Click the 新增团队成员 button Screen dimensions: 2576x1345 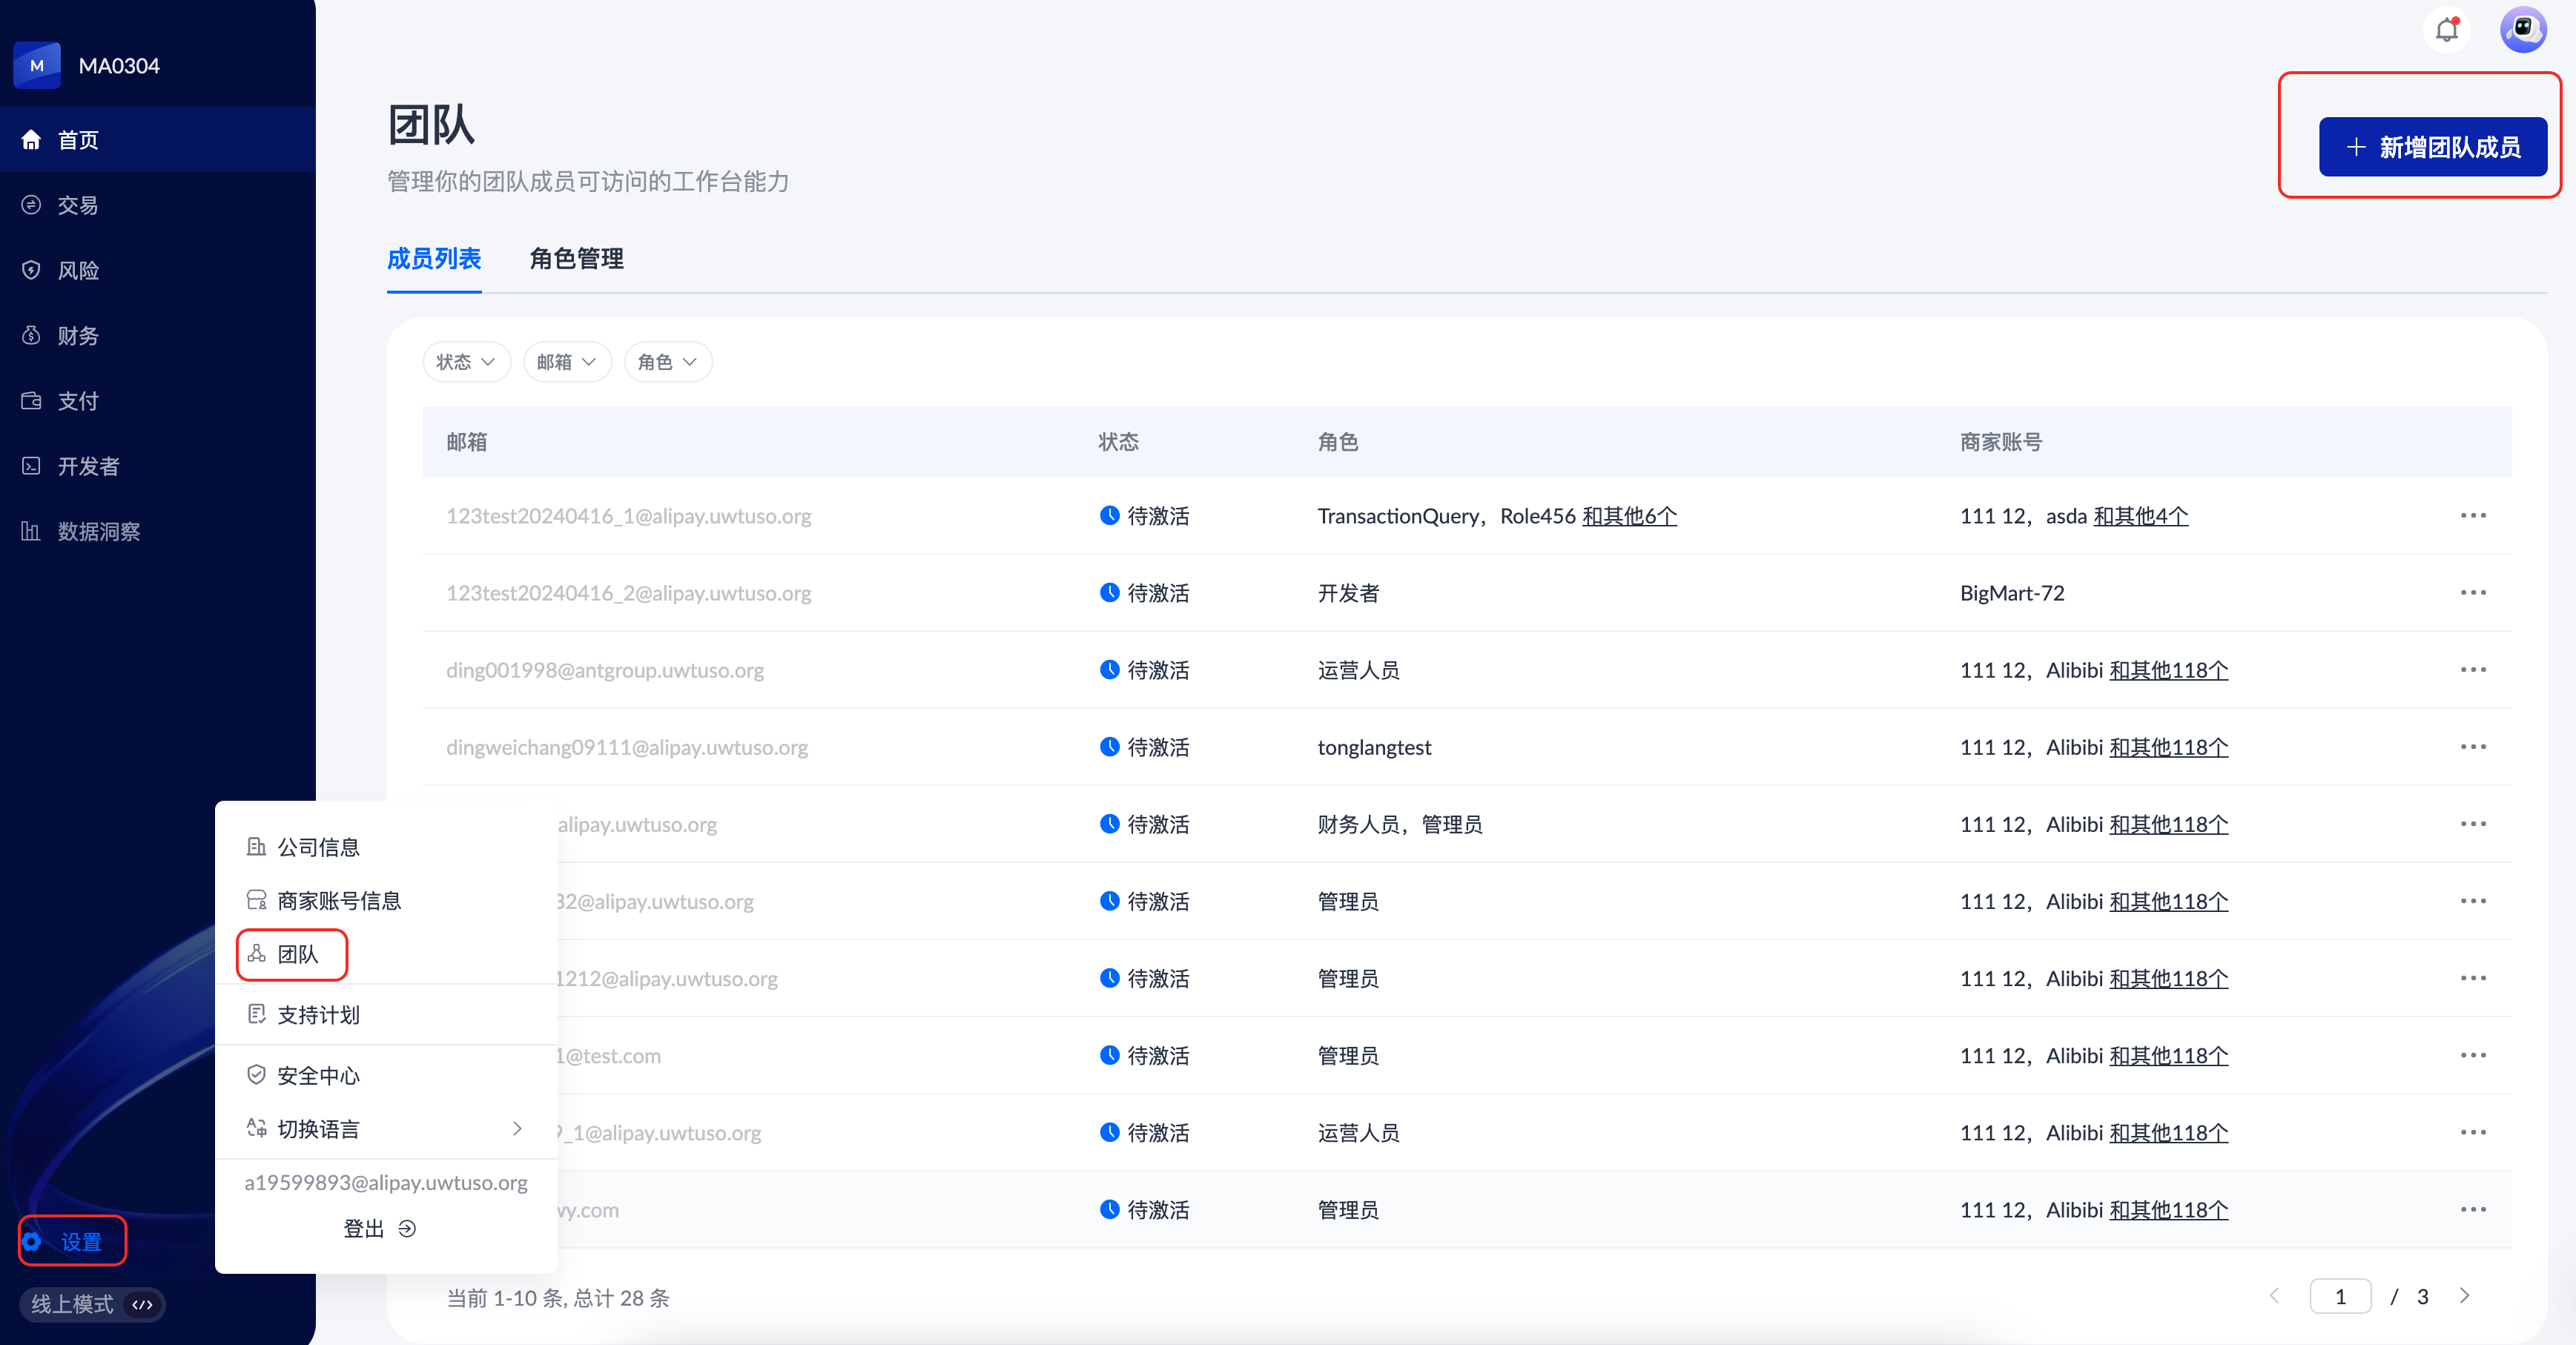2432,147
